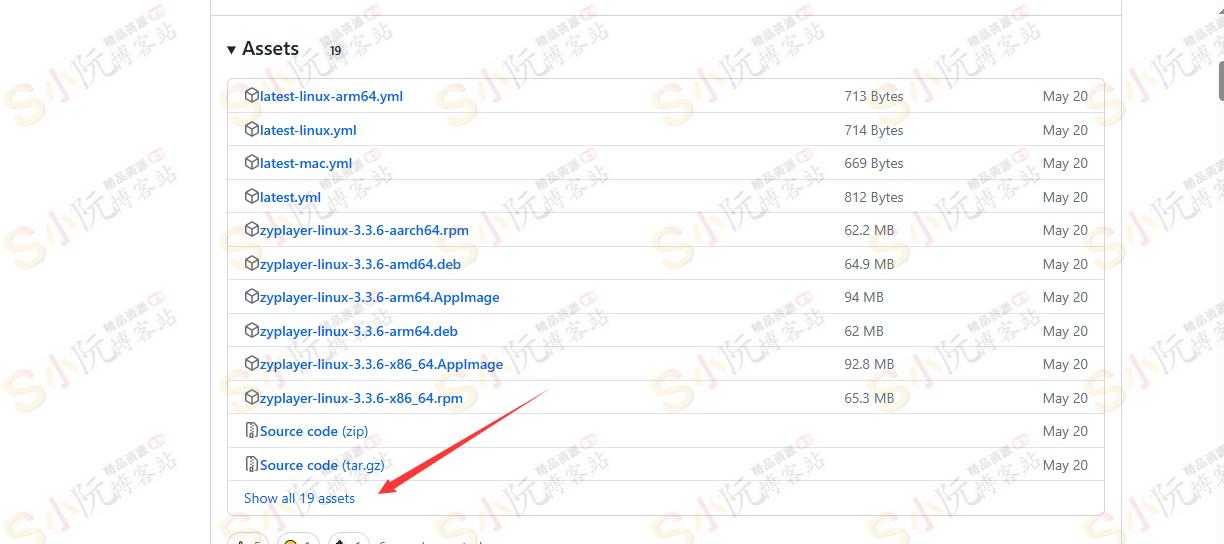Screen dimensions: 1224x544
Task: Download zyplayer-linux-3.3.6-x86_64.AppImage
Action: point(382,364)
